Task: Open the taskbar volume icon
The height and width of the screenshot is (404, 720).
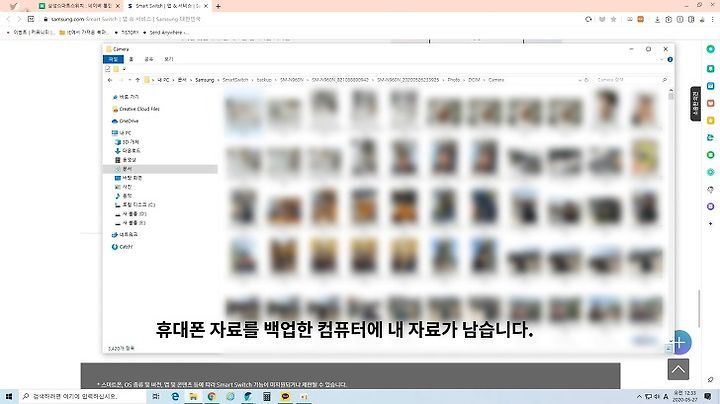Action: [x=657, y=396]
